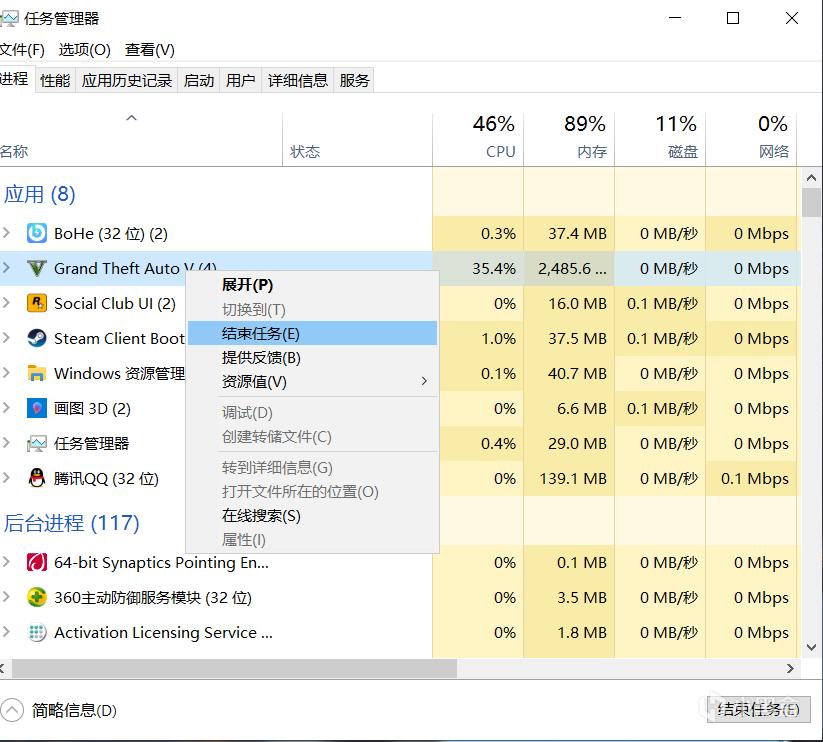Click Task Manager title bar icon
823x742 pixels.
point(9,19)
